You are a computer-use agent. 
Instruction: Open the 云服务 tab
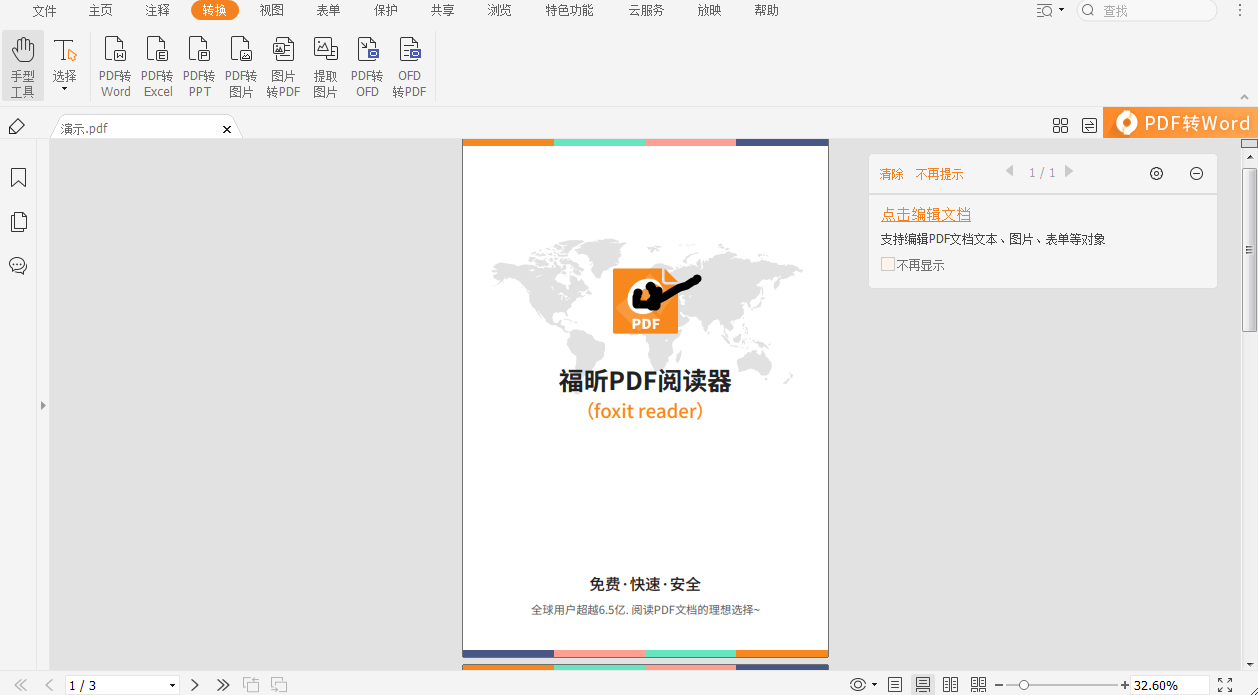[646, 11]
